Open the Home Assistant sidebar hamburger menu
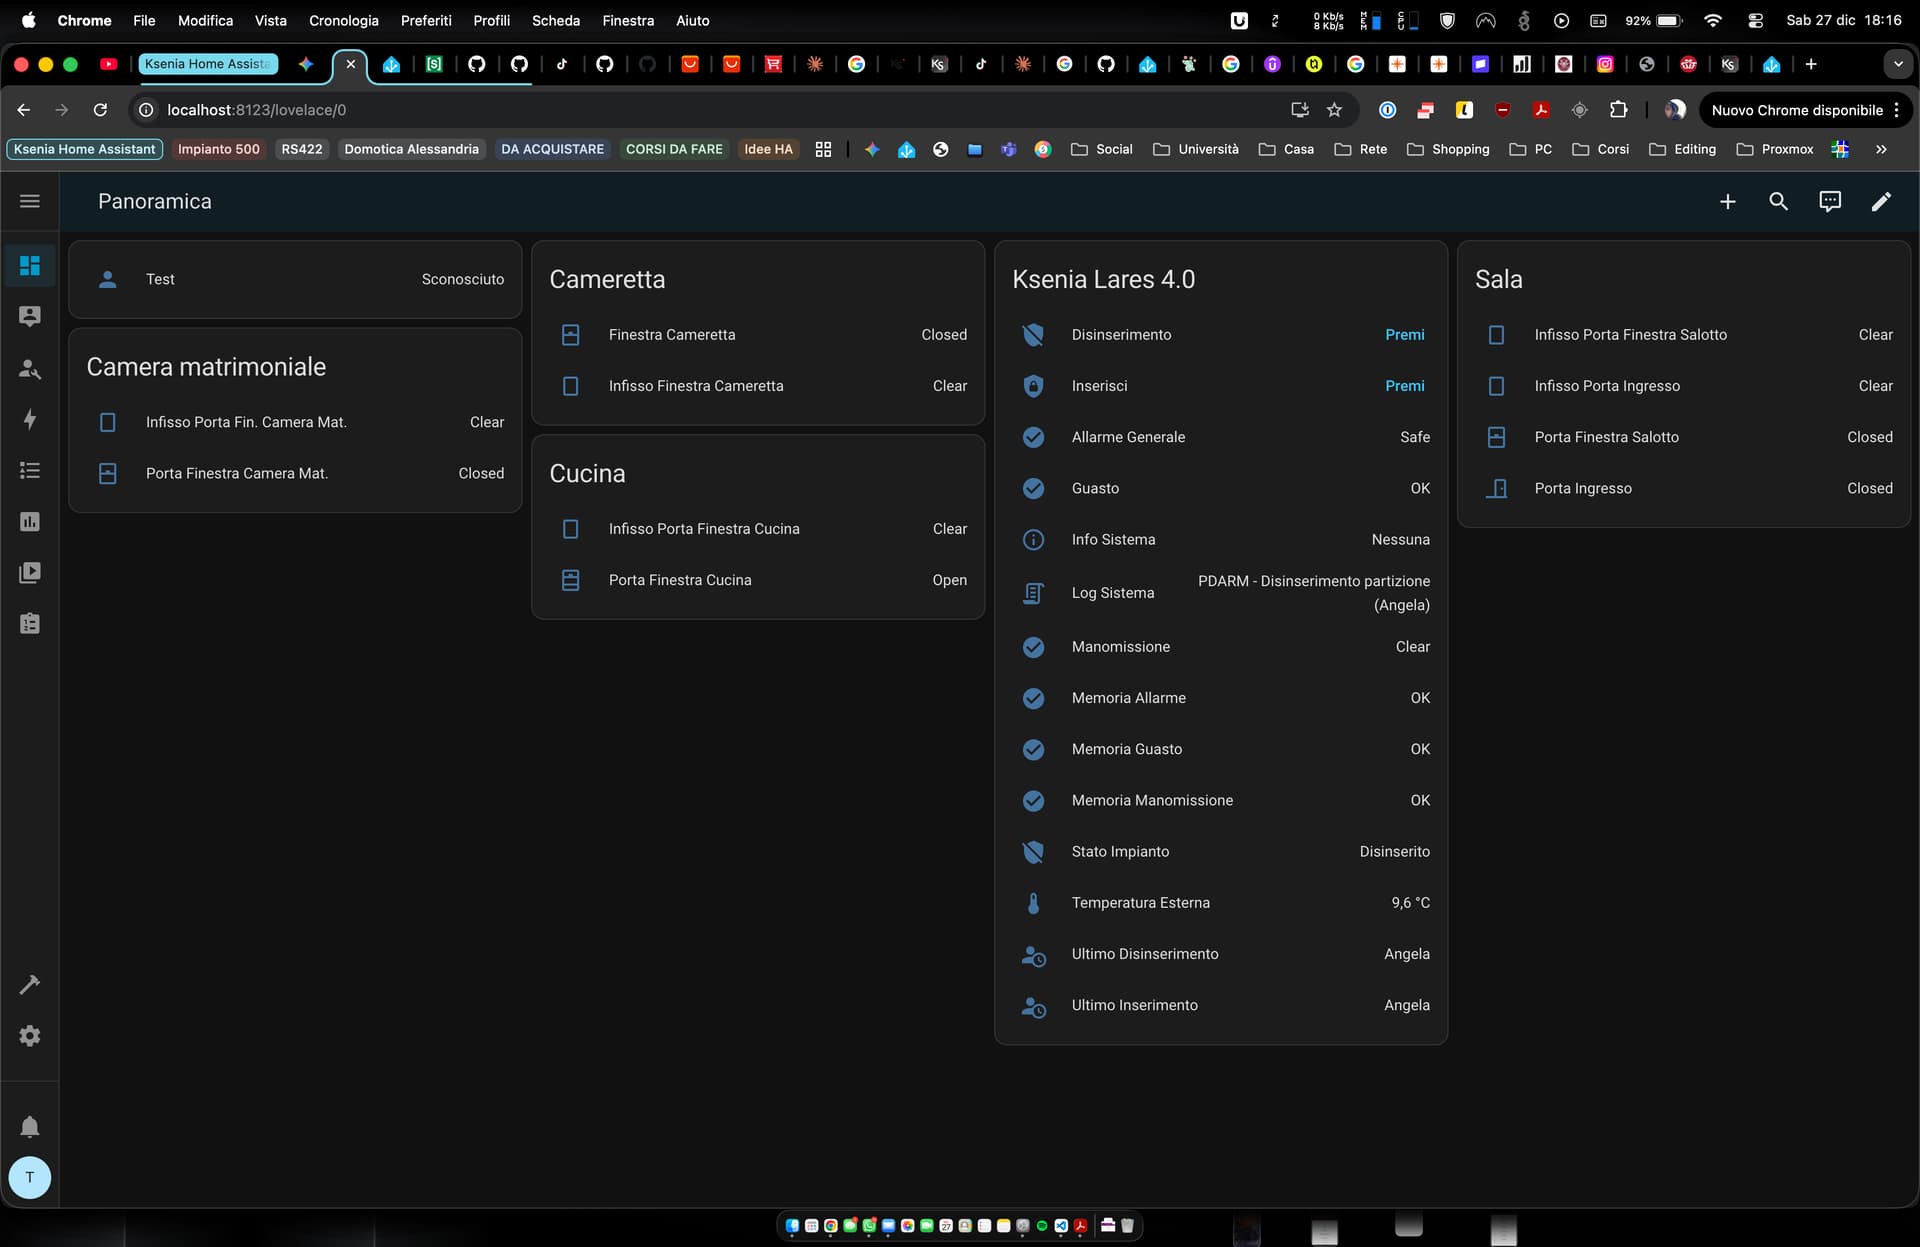 [x=30, y=201]
